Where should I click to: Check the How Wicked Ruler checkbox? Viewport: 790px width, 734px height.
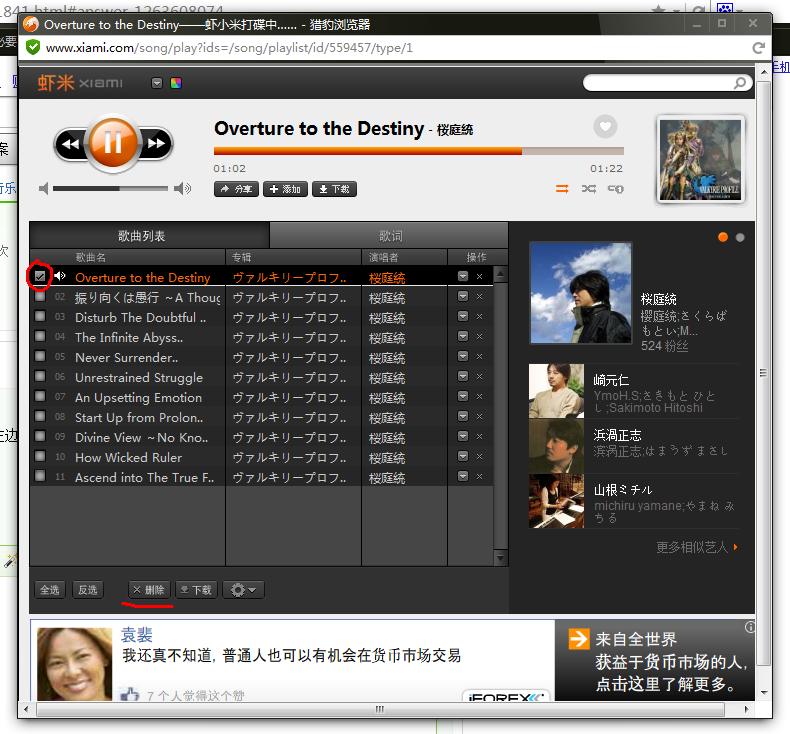40,456
